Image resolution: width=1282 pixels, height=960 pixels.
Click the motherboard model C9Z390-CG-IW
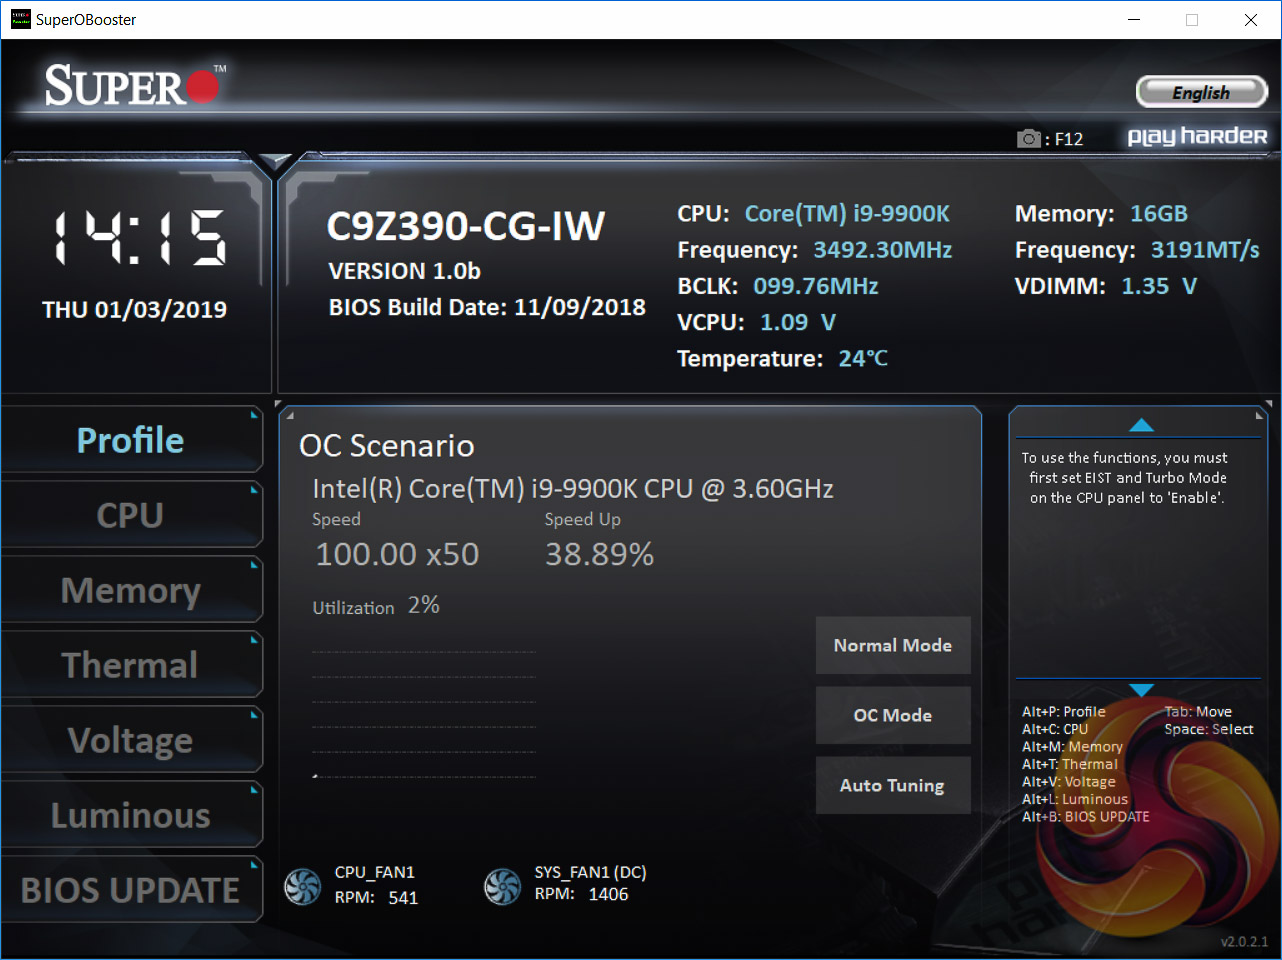point(466,226)
